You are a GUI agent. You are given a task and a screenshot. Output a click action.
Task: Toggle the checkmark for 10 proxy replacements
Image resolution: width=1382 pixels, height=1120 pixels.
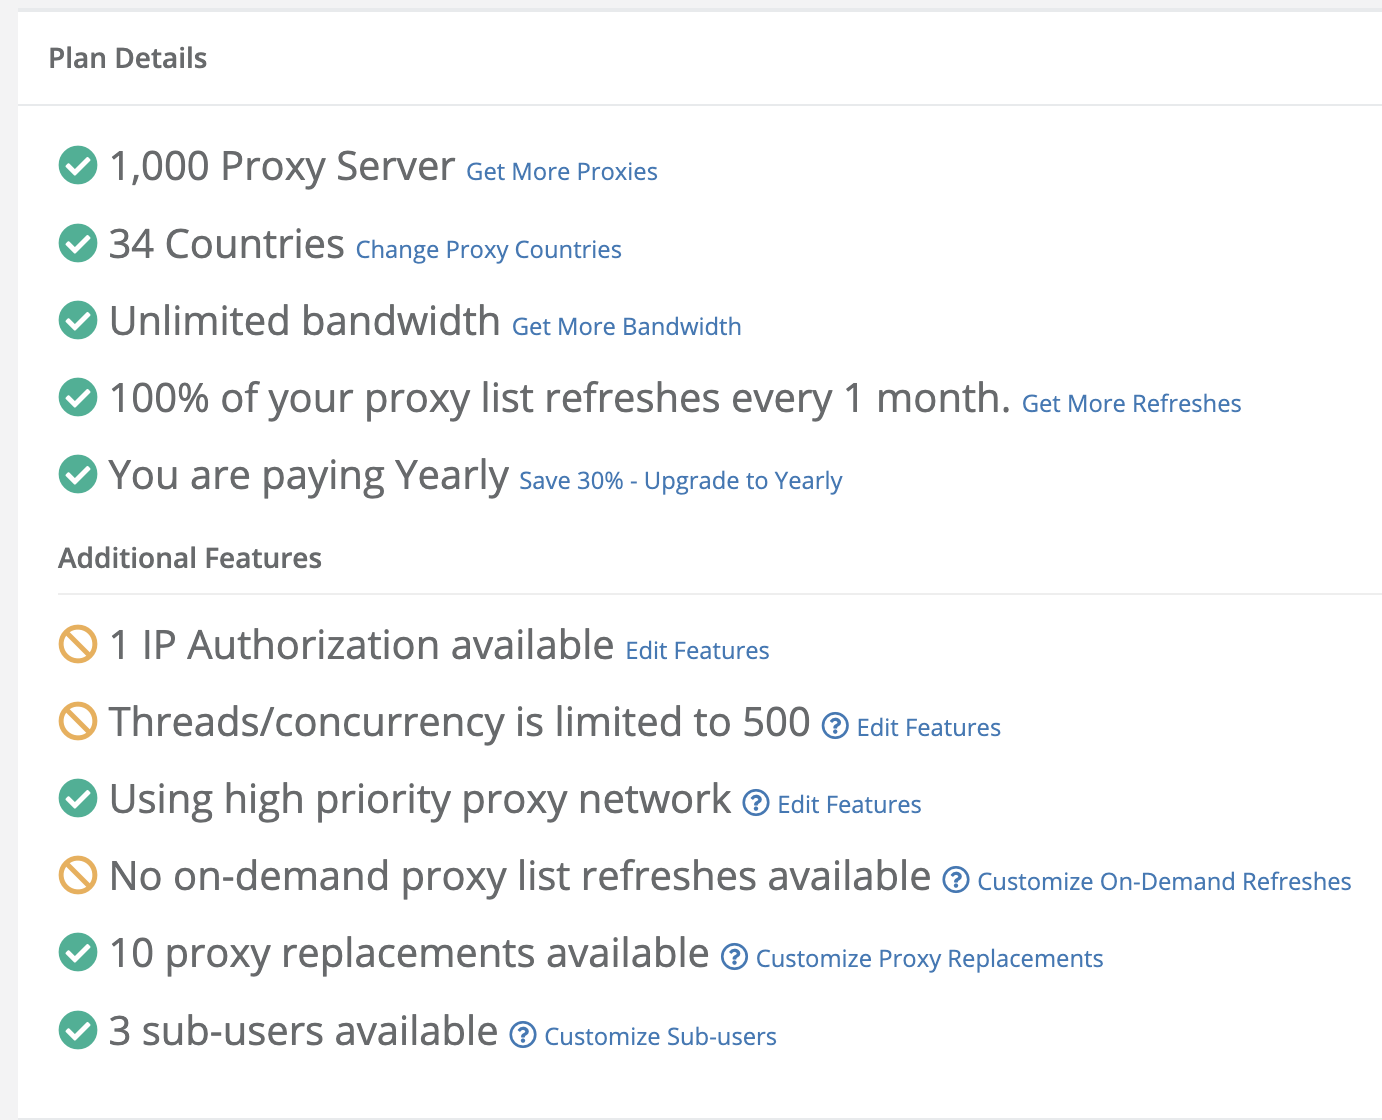click(77, 952)
